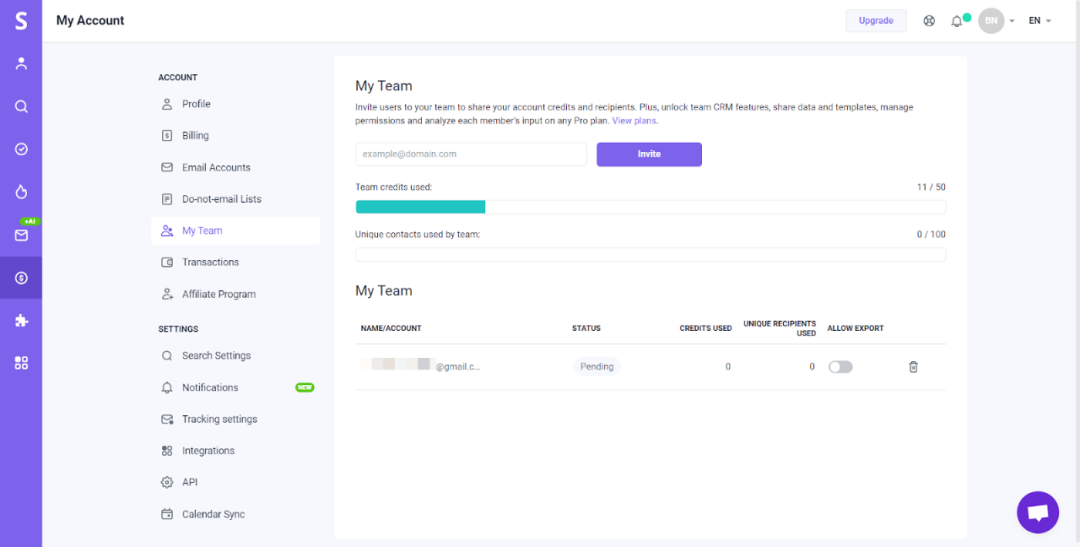This screenshot has width=1080, height=547.
Task: Click the person icon in left sidebar
Action: pyautogui.click(x=21, y=64)
